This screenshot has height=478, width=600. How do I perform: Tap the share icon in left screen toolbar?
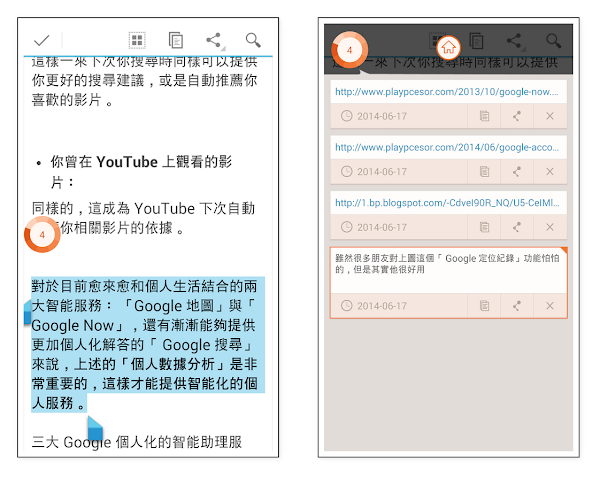[x=214, y=40]
